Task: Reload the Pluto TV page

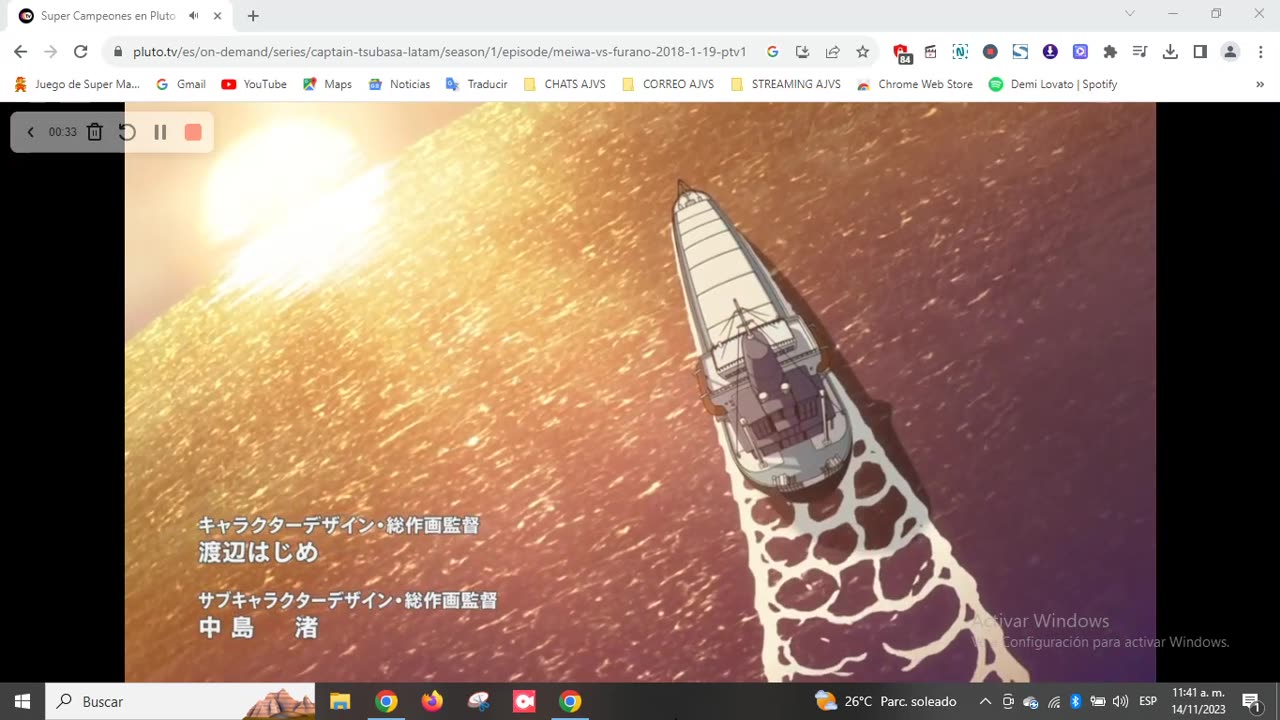Action: pyautogui.click(x=81, y=52)
